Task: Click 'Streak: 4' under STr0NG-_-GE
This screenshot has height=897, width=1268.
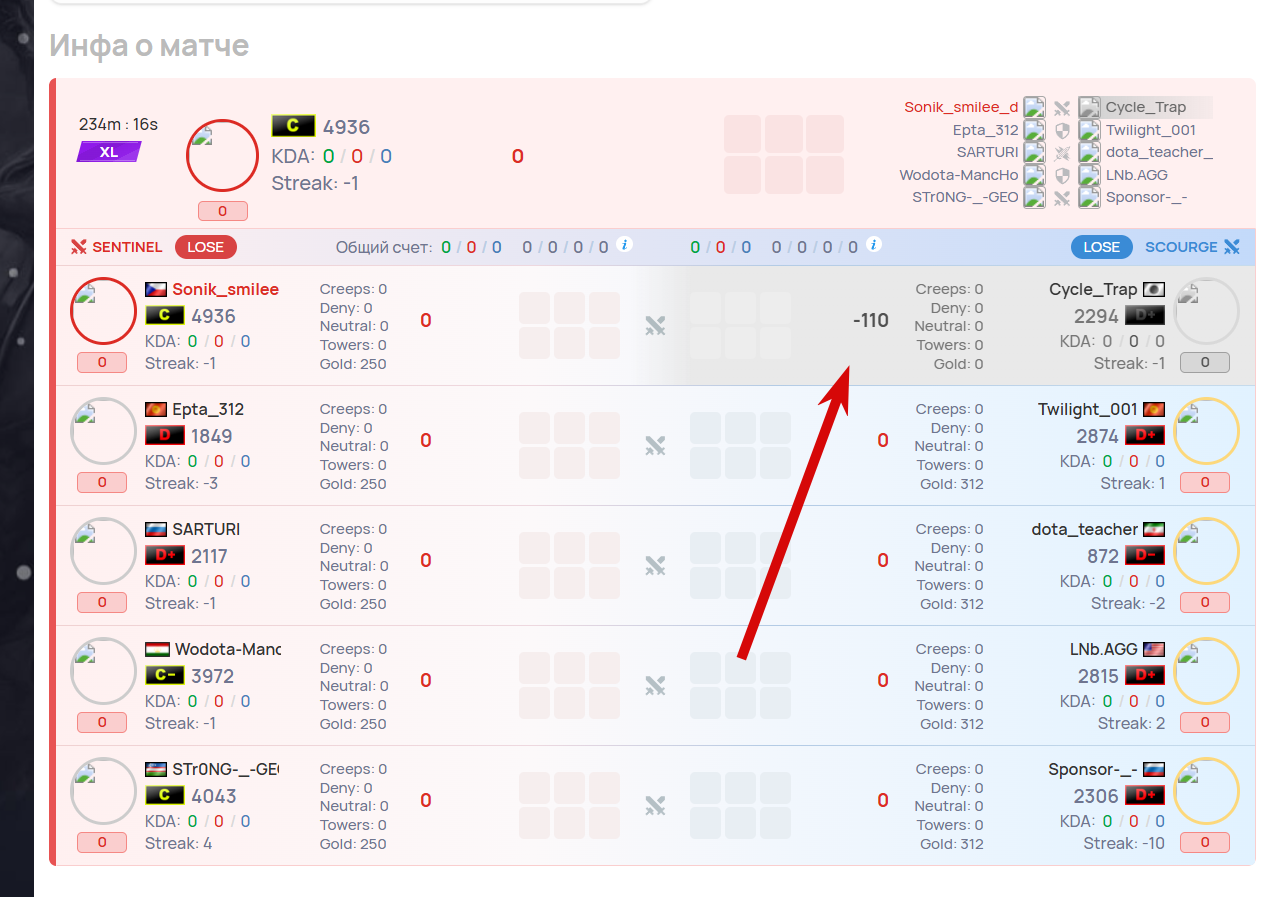Action: [178, 843]
